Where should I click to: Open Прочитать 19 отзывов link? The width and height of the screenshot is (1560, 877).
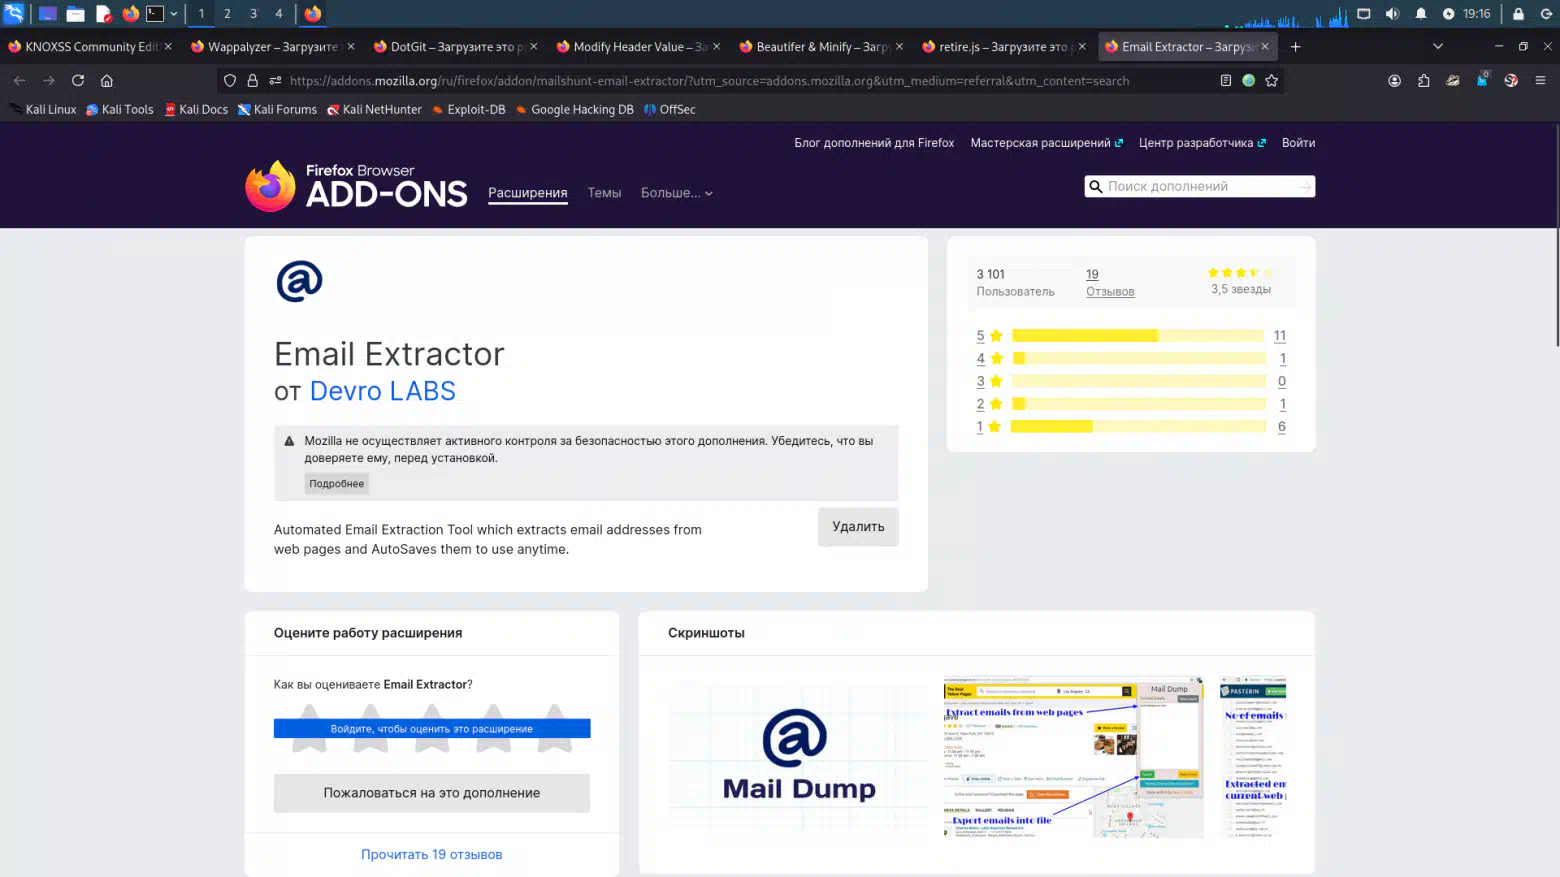[x=432, y=855]
